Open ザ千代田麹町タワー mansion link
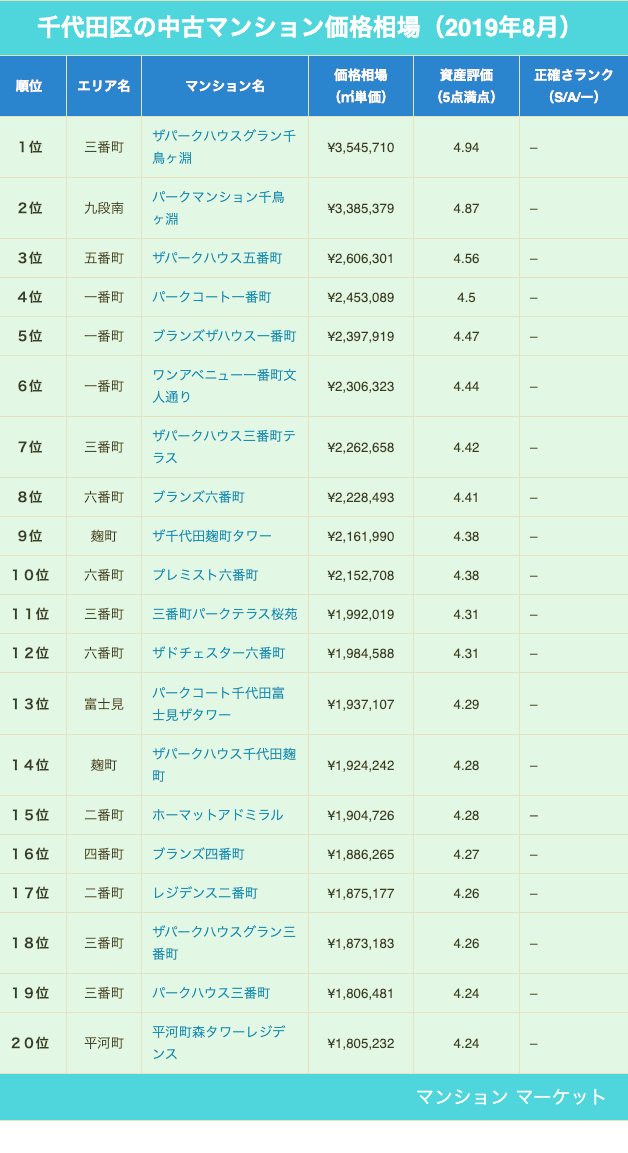Image resolution: width=628 pixels, height=1153 pixels. [x=212, y=536]
